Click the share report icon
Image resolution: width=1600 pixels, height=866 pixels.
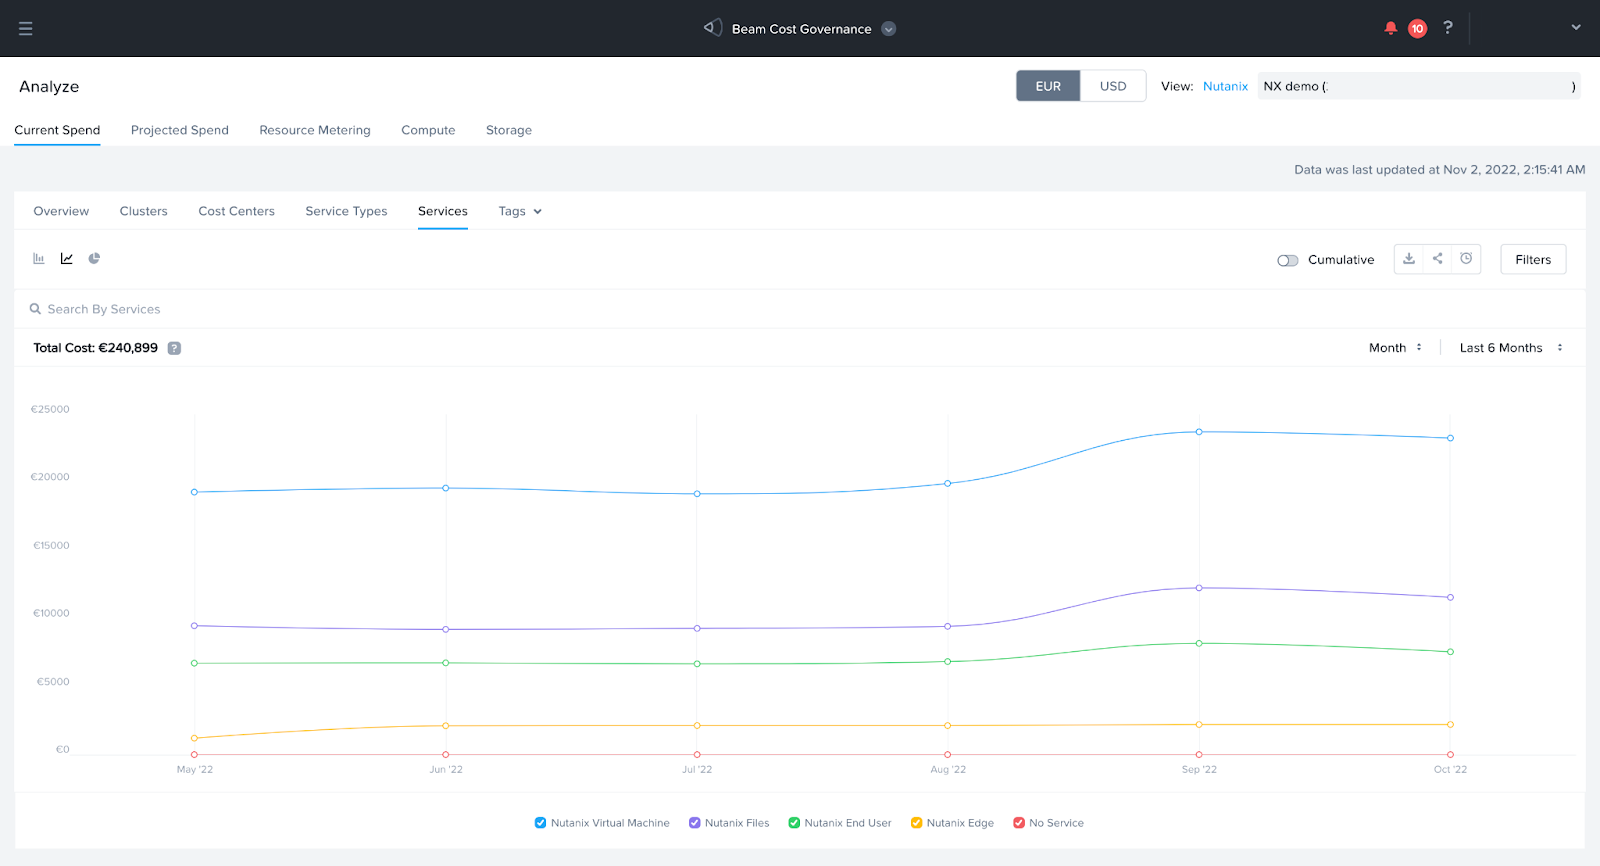1437,259
